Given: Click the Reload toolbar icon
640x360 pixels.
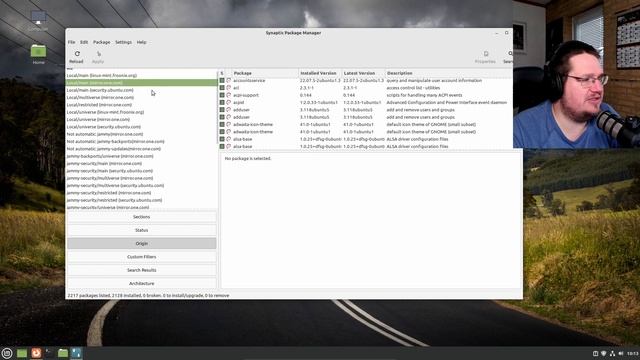Looking at the screenshot, I should click(x=77, y=54).
